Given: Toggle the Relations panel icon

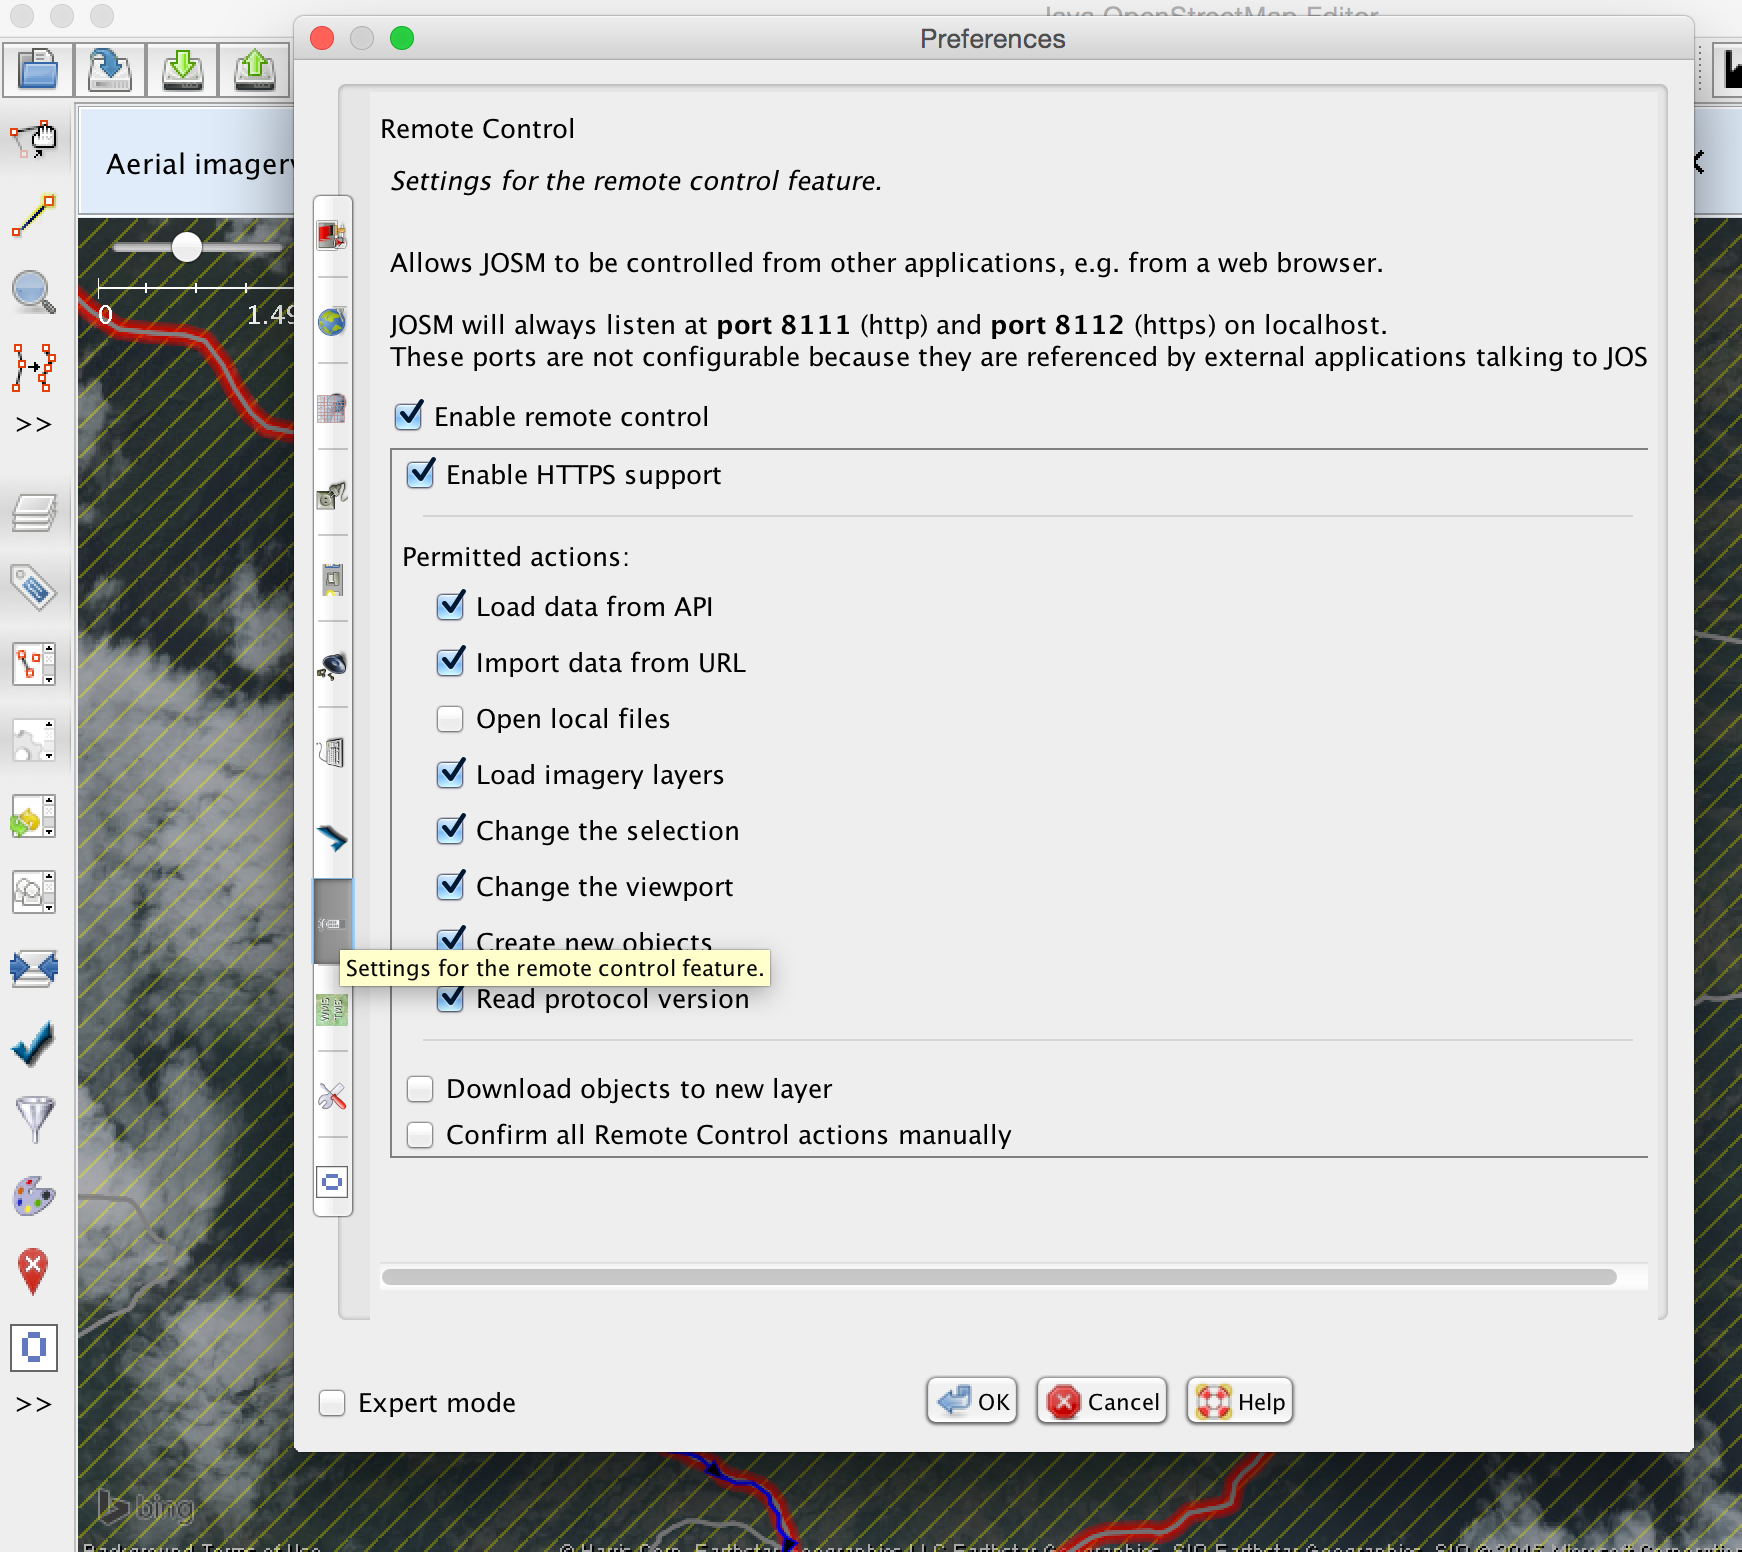Looking at the screenshot, I should tap(33, 741).
